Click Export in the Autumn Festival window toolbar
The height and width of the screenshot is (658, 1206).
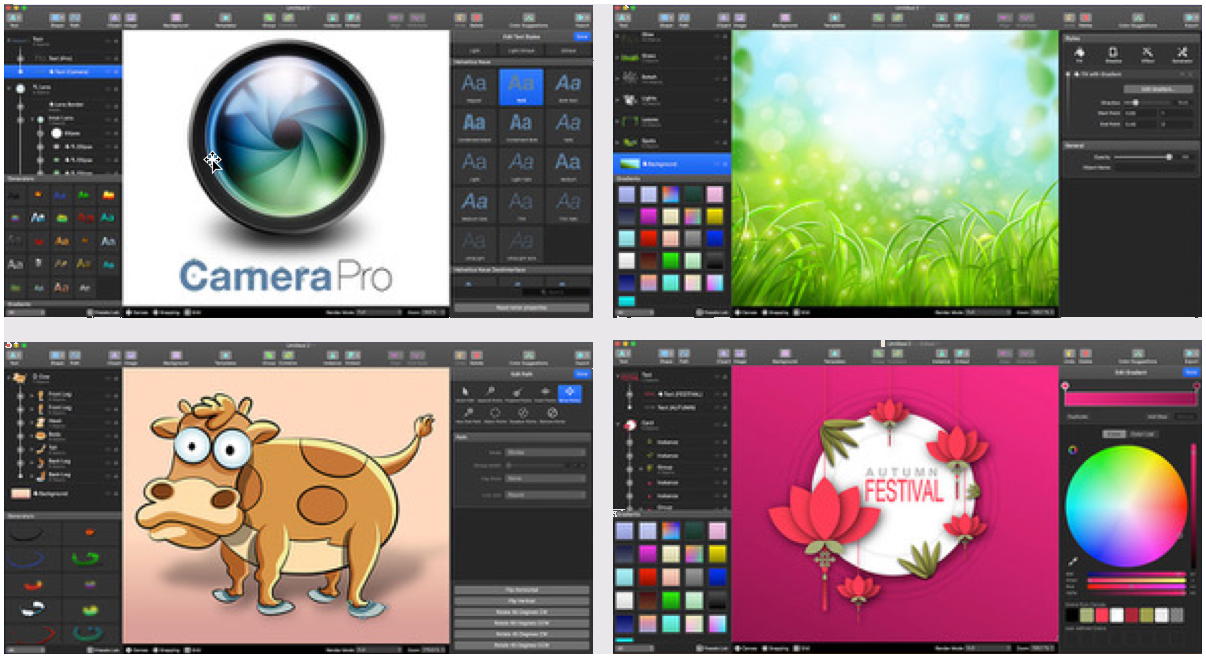coord(1191,356)
